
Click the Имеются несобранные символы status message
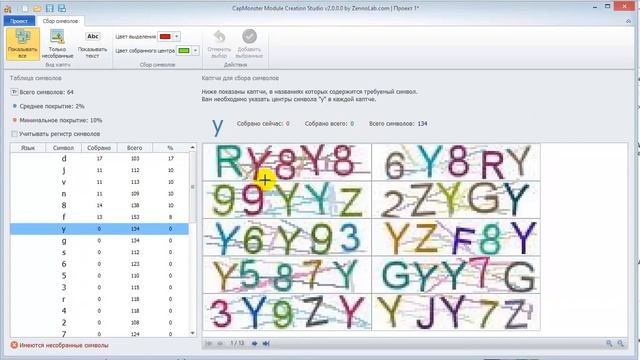pos(64,345)
